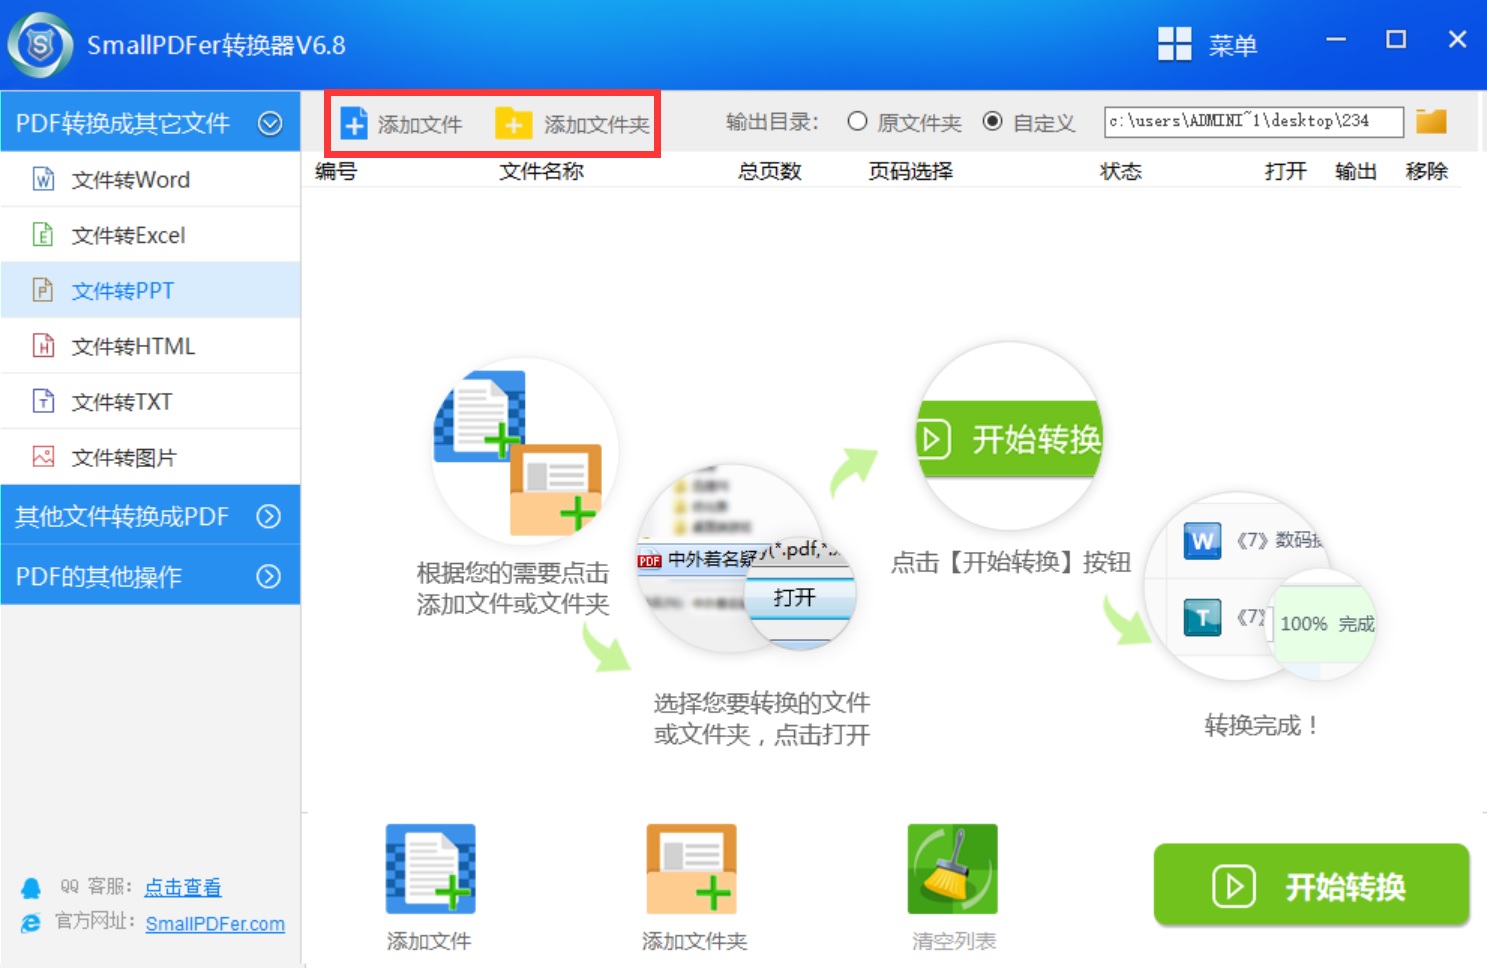Click the 添加文件 label in the top toolbar
The image size is (1487, 968).
tap(420, 124)
